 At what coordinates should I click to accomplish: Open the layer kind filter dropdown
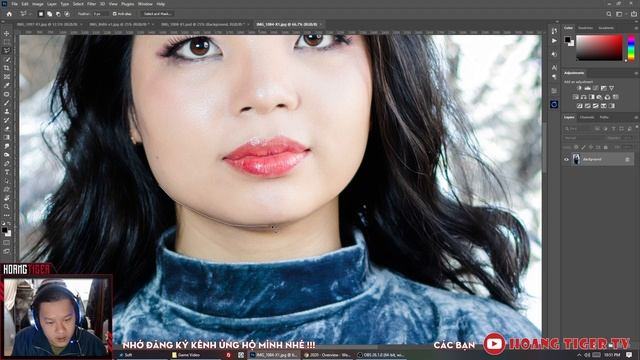(578, 129)
